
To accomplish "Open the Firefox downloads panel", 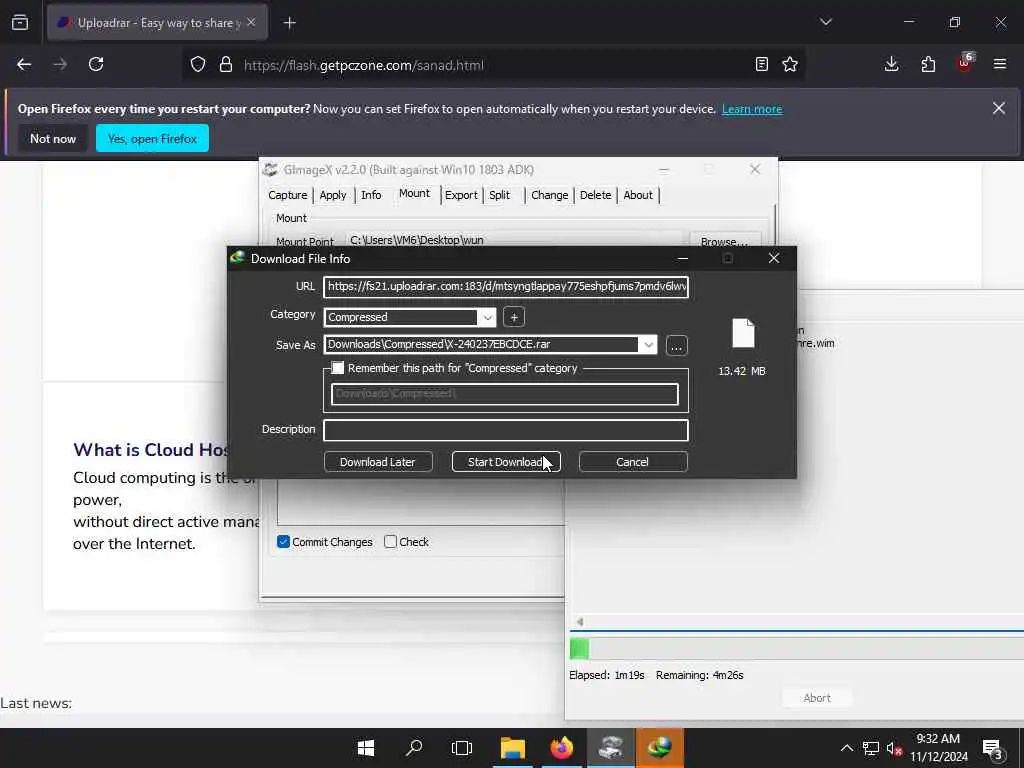I will (891, 65).
